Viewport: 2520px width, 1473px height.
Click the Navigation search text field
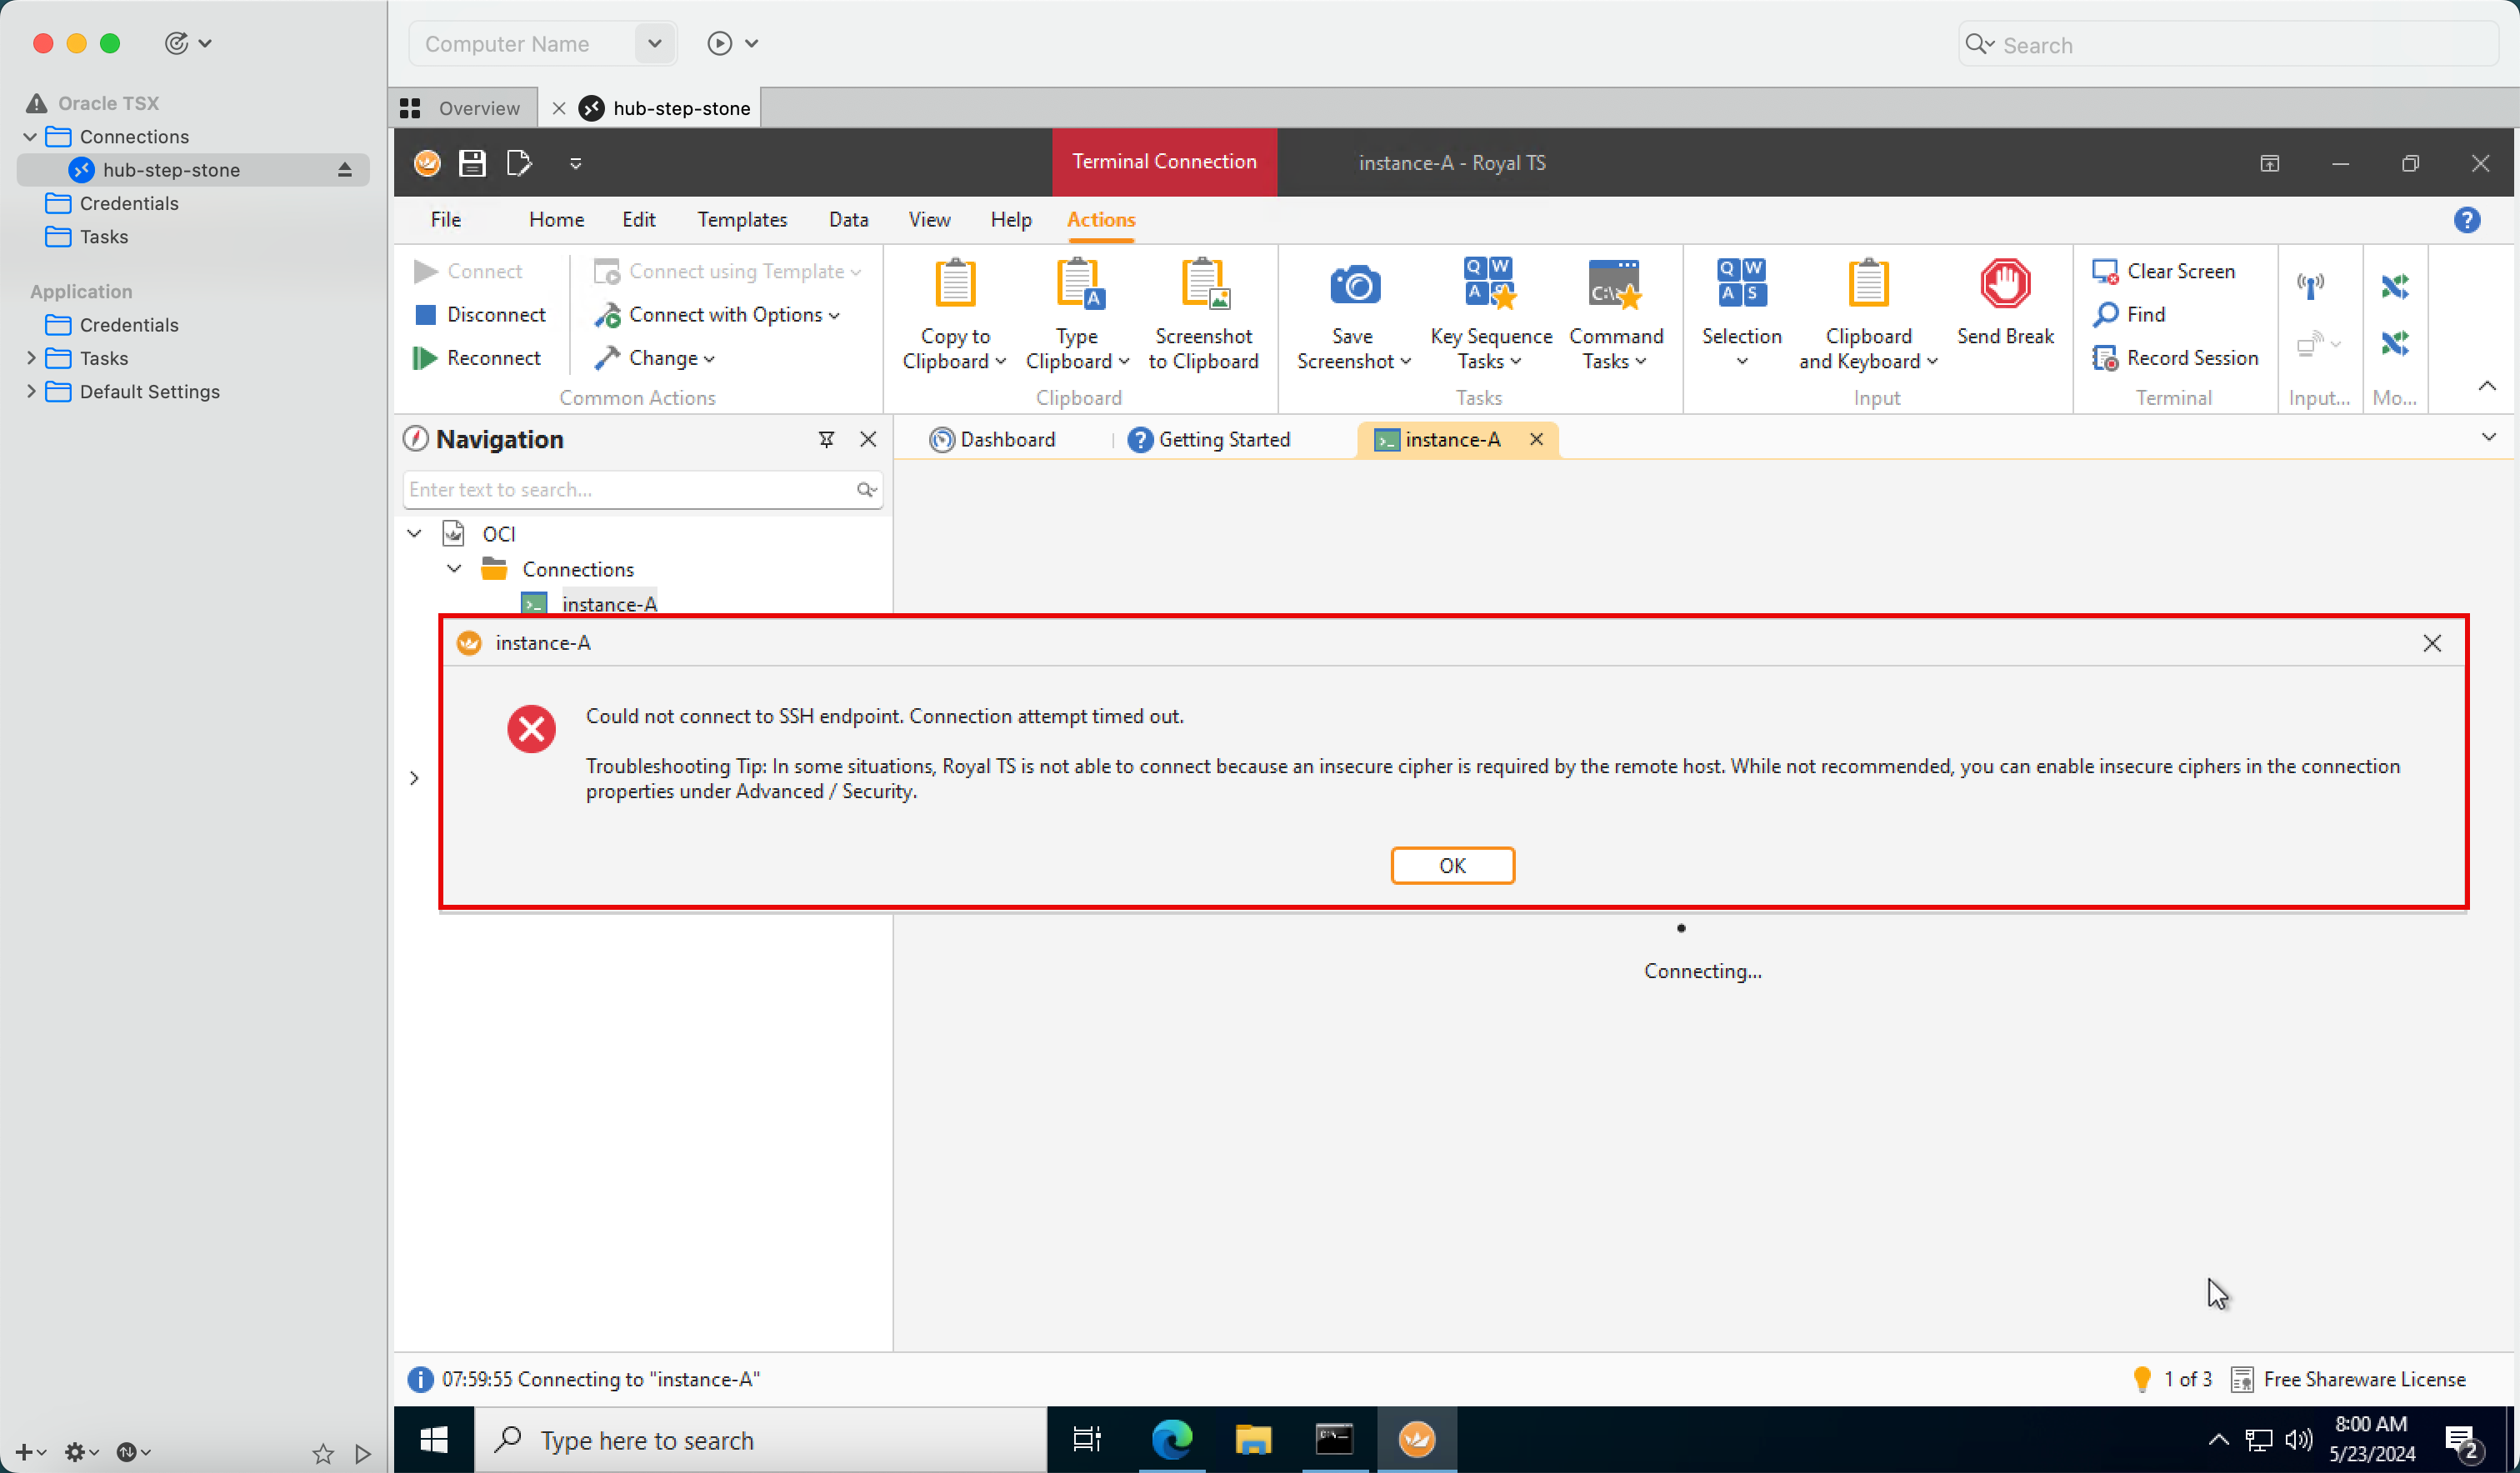628,490
